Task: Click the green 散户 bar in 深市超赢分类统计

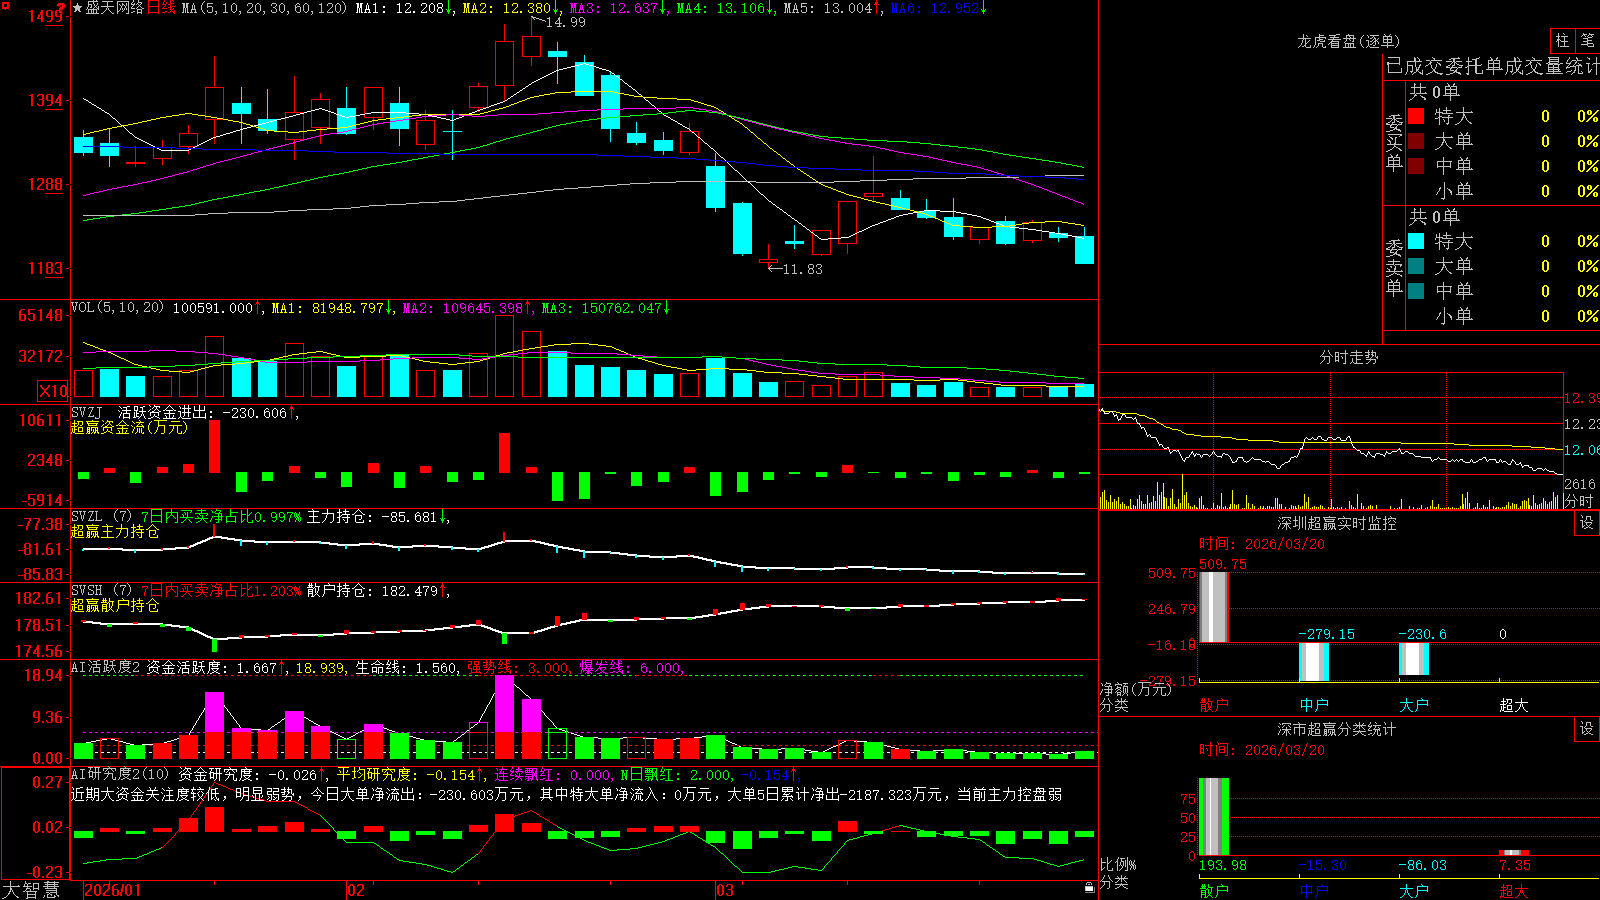Action: 1214,817
